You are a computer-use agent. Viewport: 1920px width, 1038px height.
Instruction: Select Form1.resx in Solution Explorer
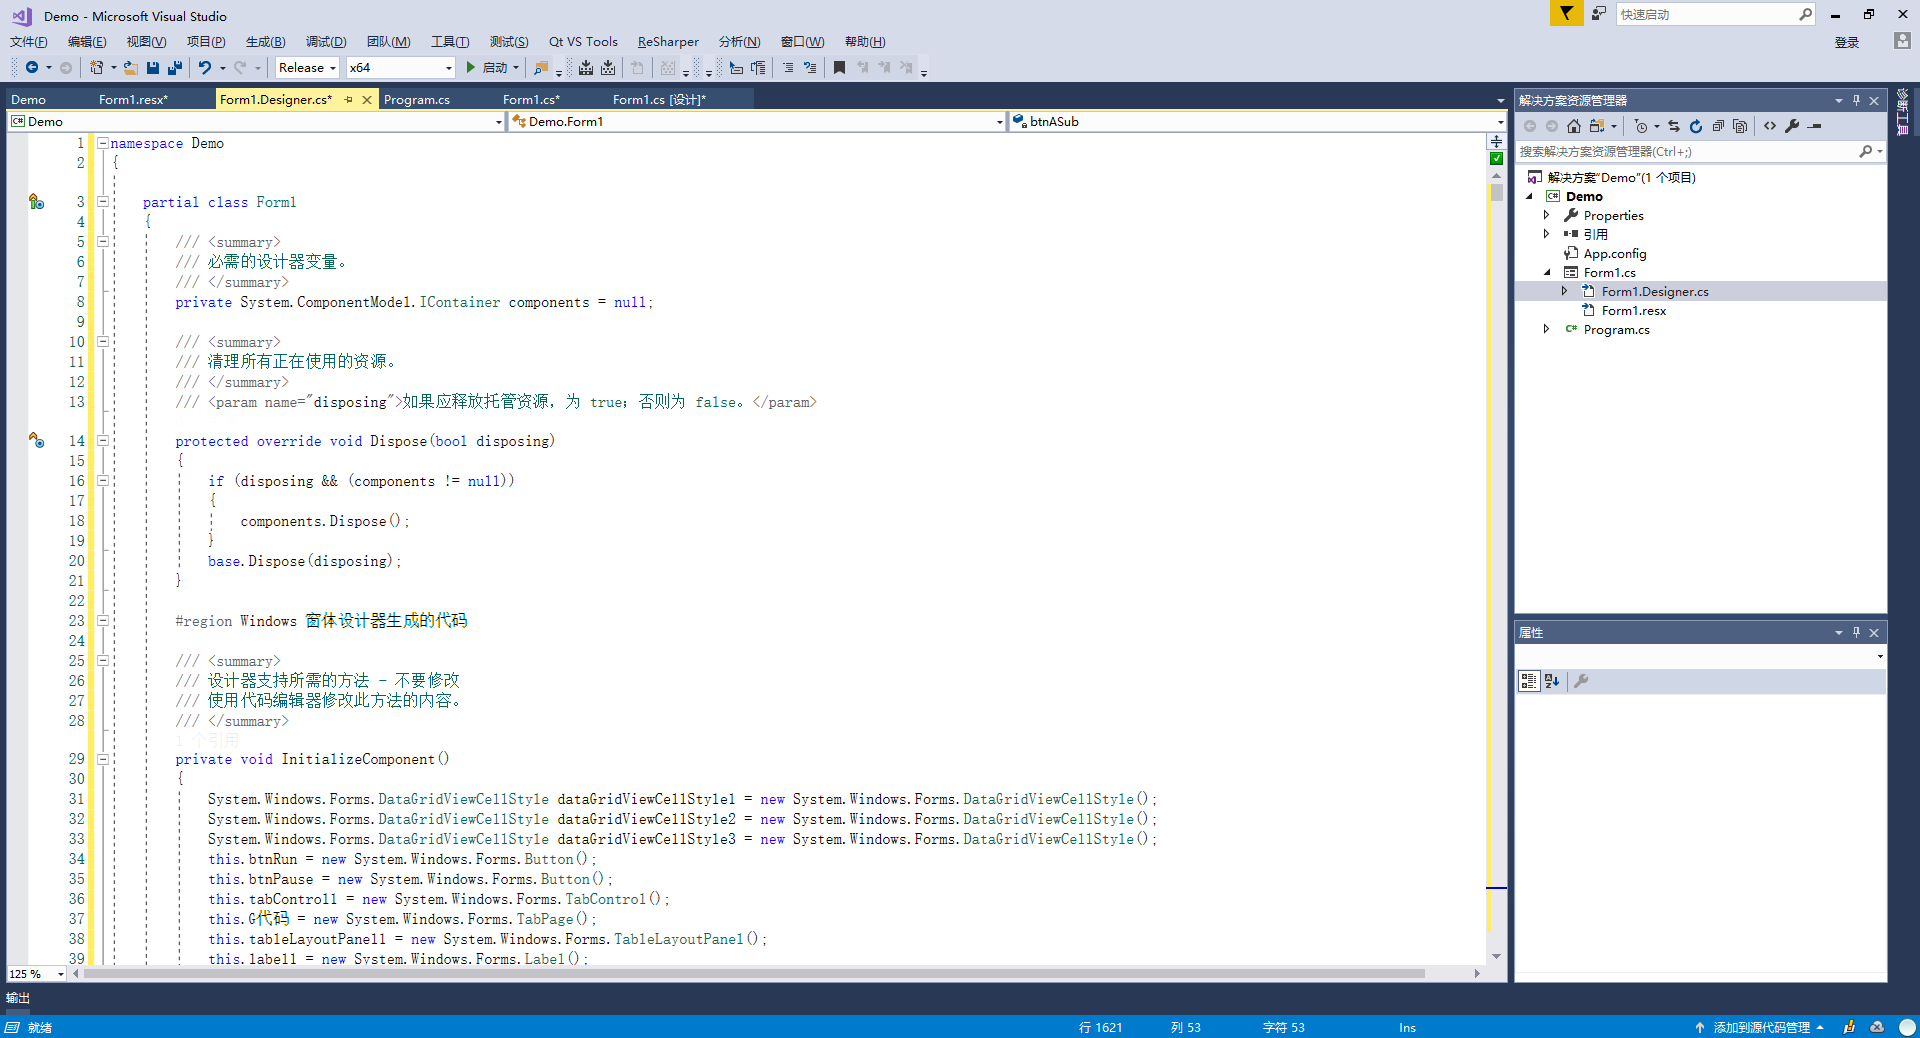tap(1633, 311)
